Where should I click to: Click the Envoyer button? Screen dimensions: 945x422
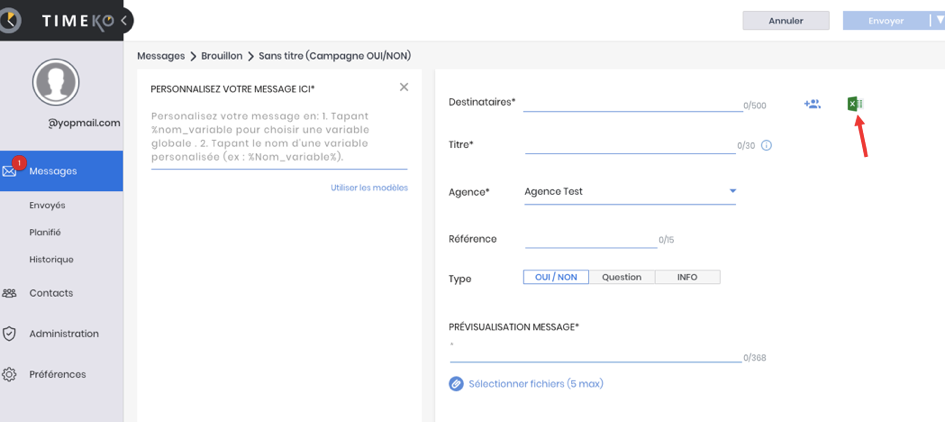[886, 20]
